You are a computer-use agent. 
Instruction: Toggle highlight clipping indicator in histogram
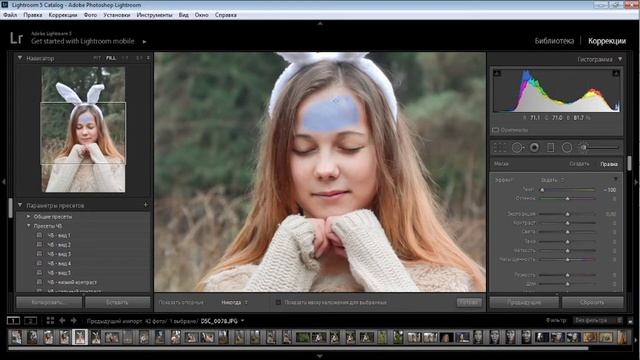616,73
